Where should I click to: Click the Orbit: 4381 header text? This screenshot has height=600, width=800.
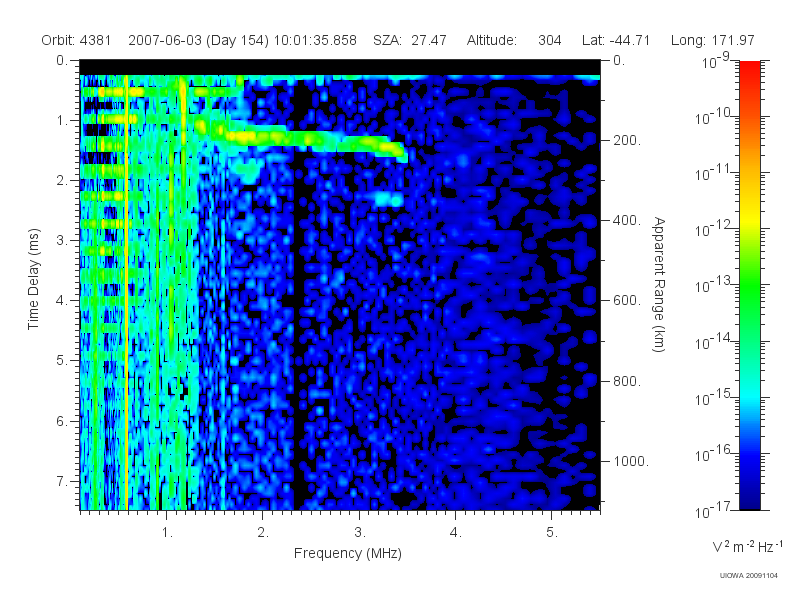coord(76,40)
